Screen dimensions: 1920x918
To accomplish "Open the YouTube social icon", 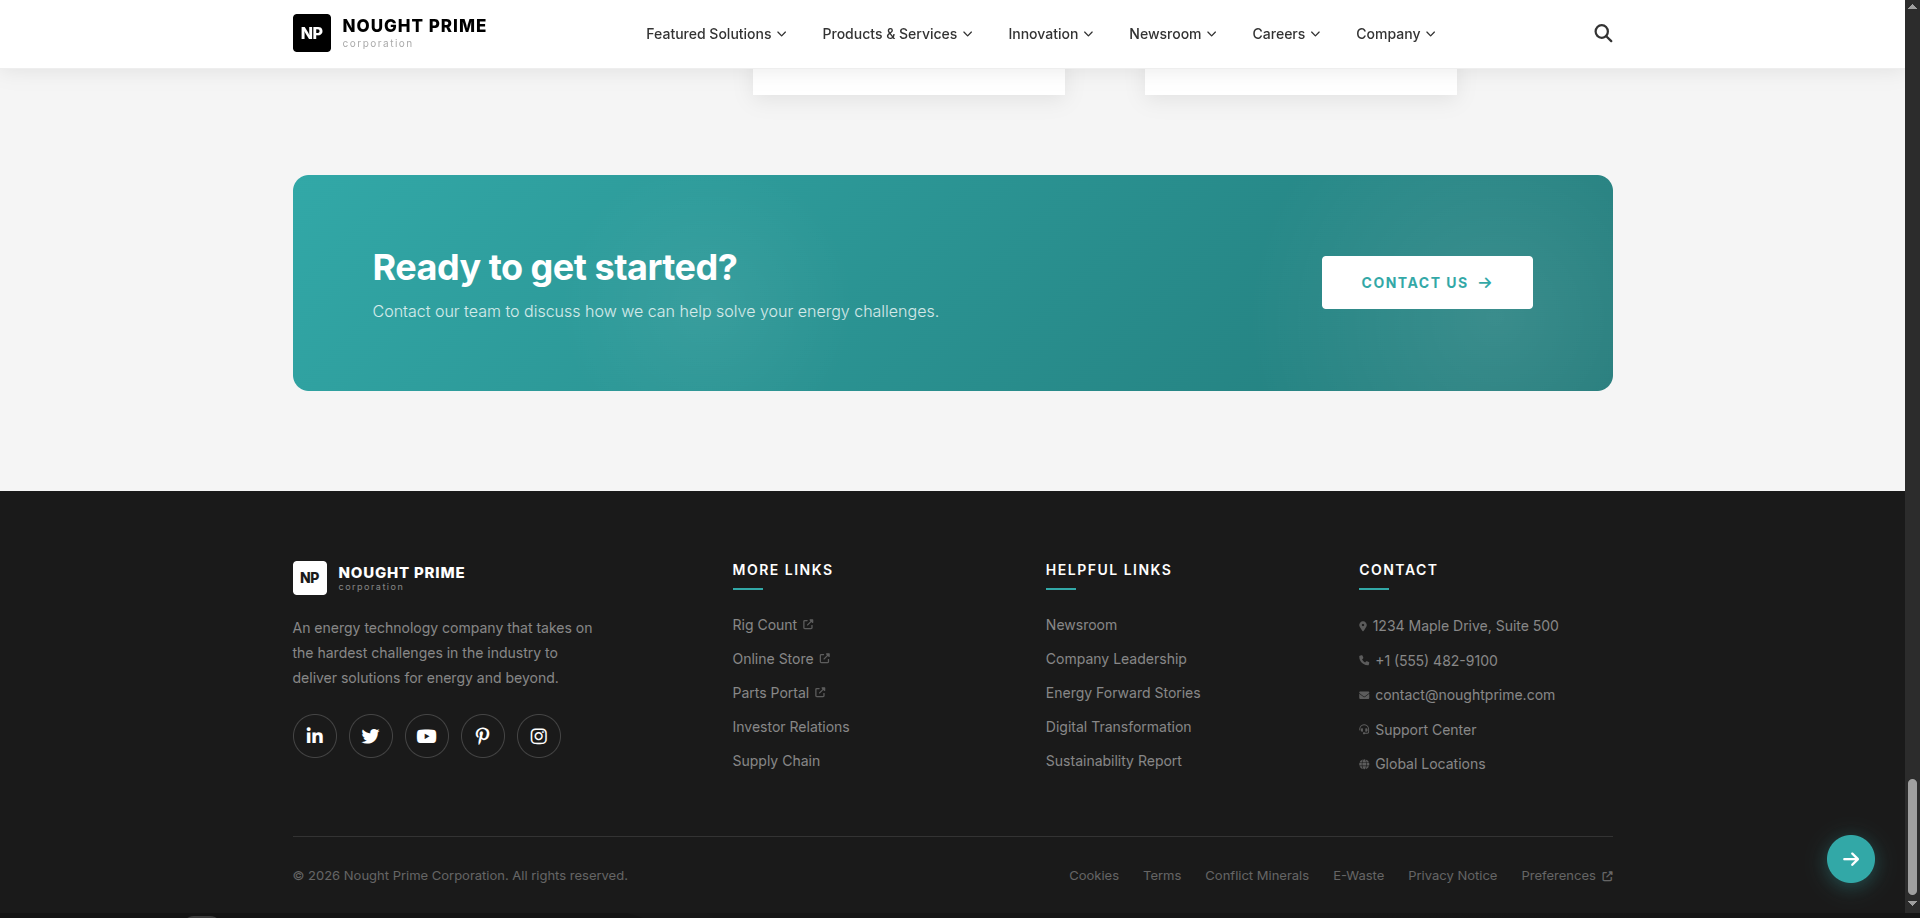I will click(426, 735).
